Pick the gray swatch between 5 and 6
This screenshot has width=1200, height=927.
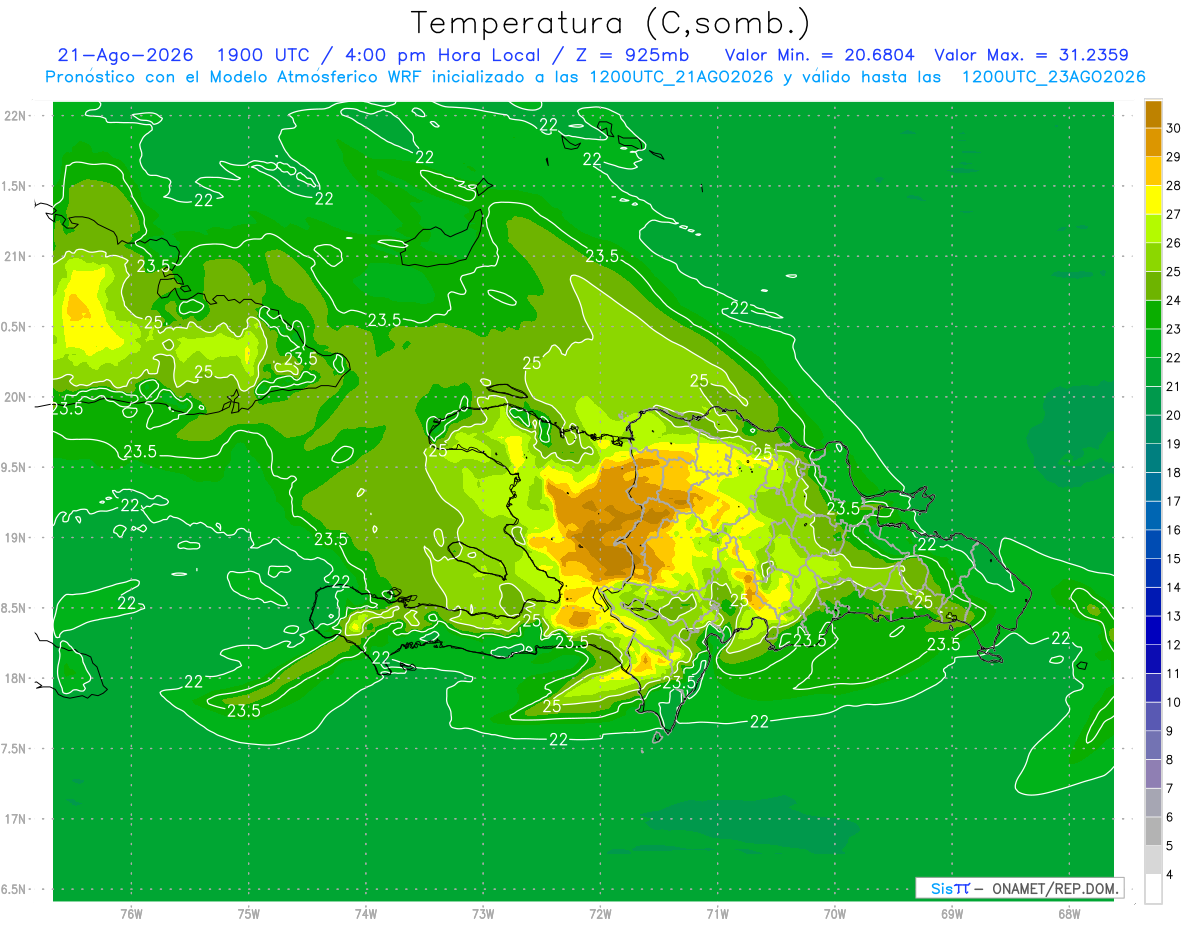(1153, 832)
